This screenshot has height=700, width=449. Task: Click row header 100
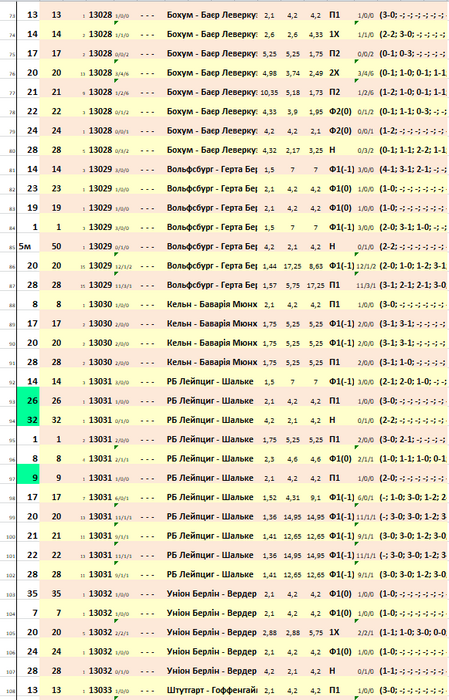11,537
